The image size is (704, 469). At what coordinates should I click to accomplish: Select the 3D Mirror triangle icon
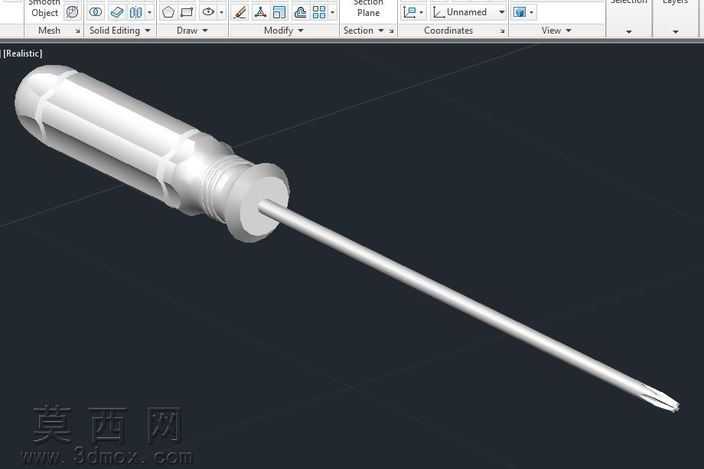(260, 12)
